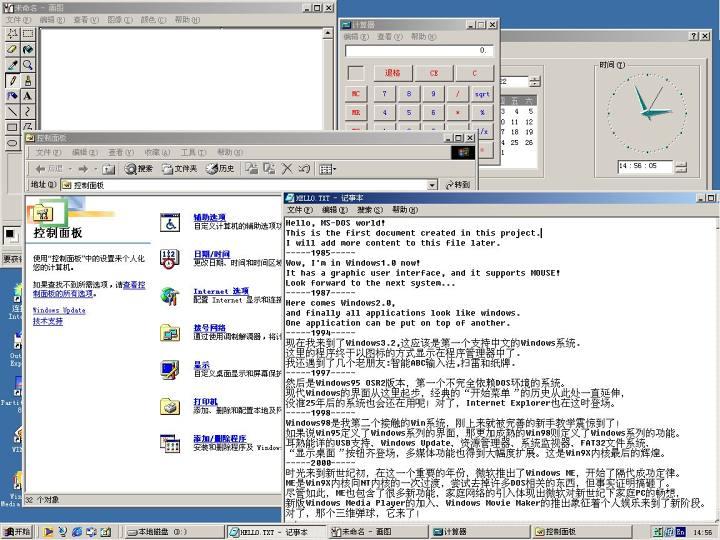Screen dimensions: 720x540
Task: Click the MC memory clear button in Calculator
Action: click(356, 94)
